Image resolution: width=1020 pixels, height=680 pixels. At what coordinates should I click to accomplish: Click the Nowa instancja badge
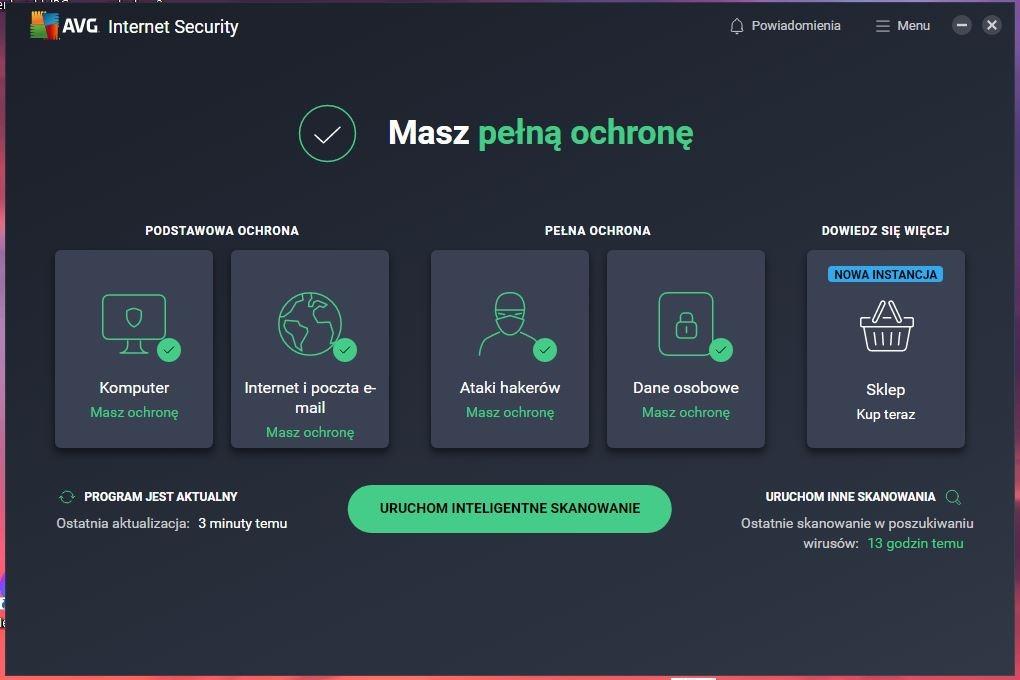click(885, 275)
